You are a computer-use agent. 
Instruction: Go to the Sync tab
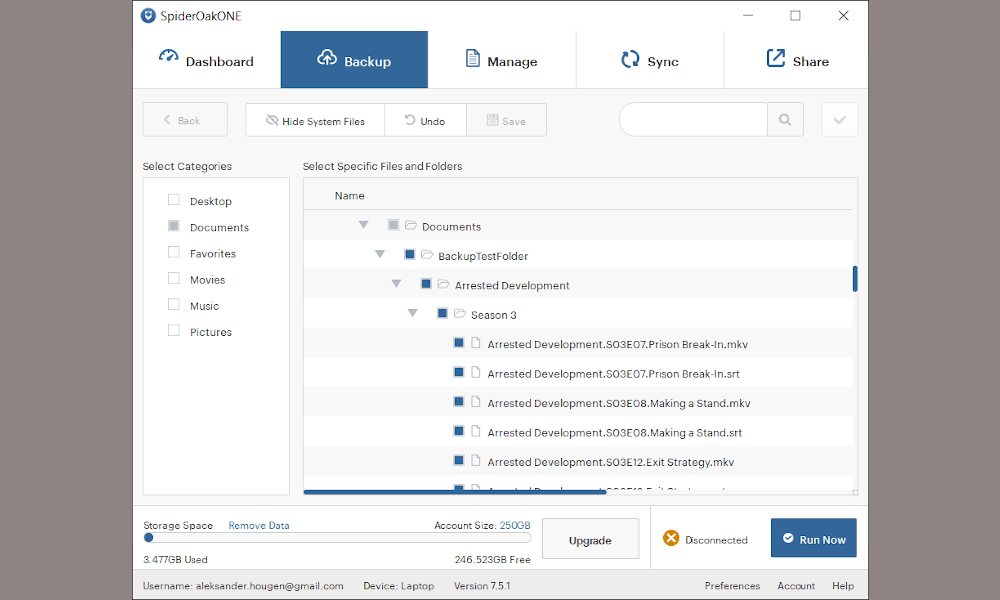[x=650, y=60]
